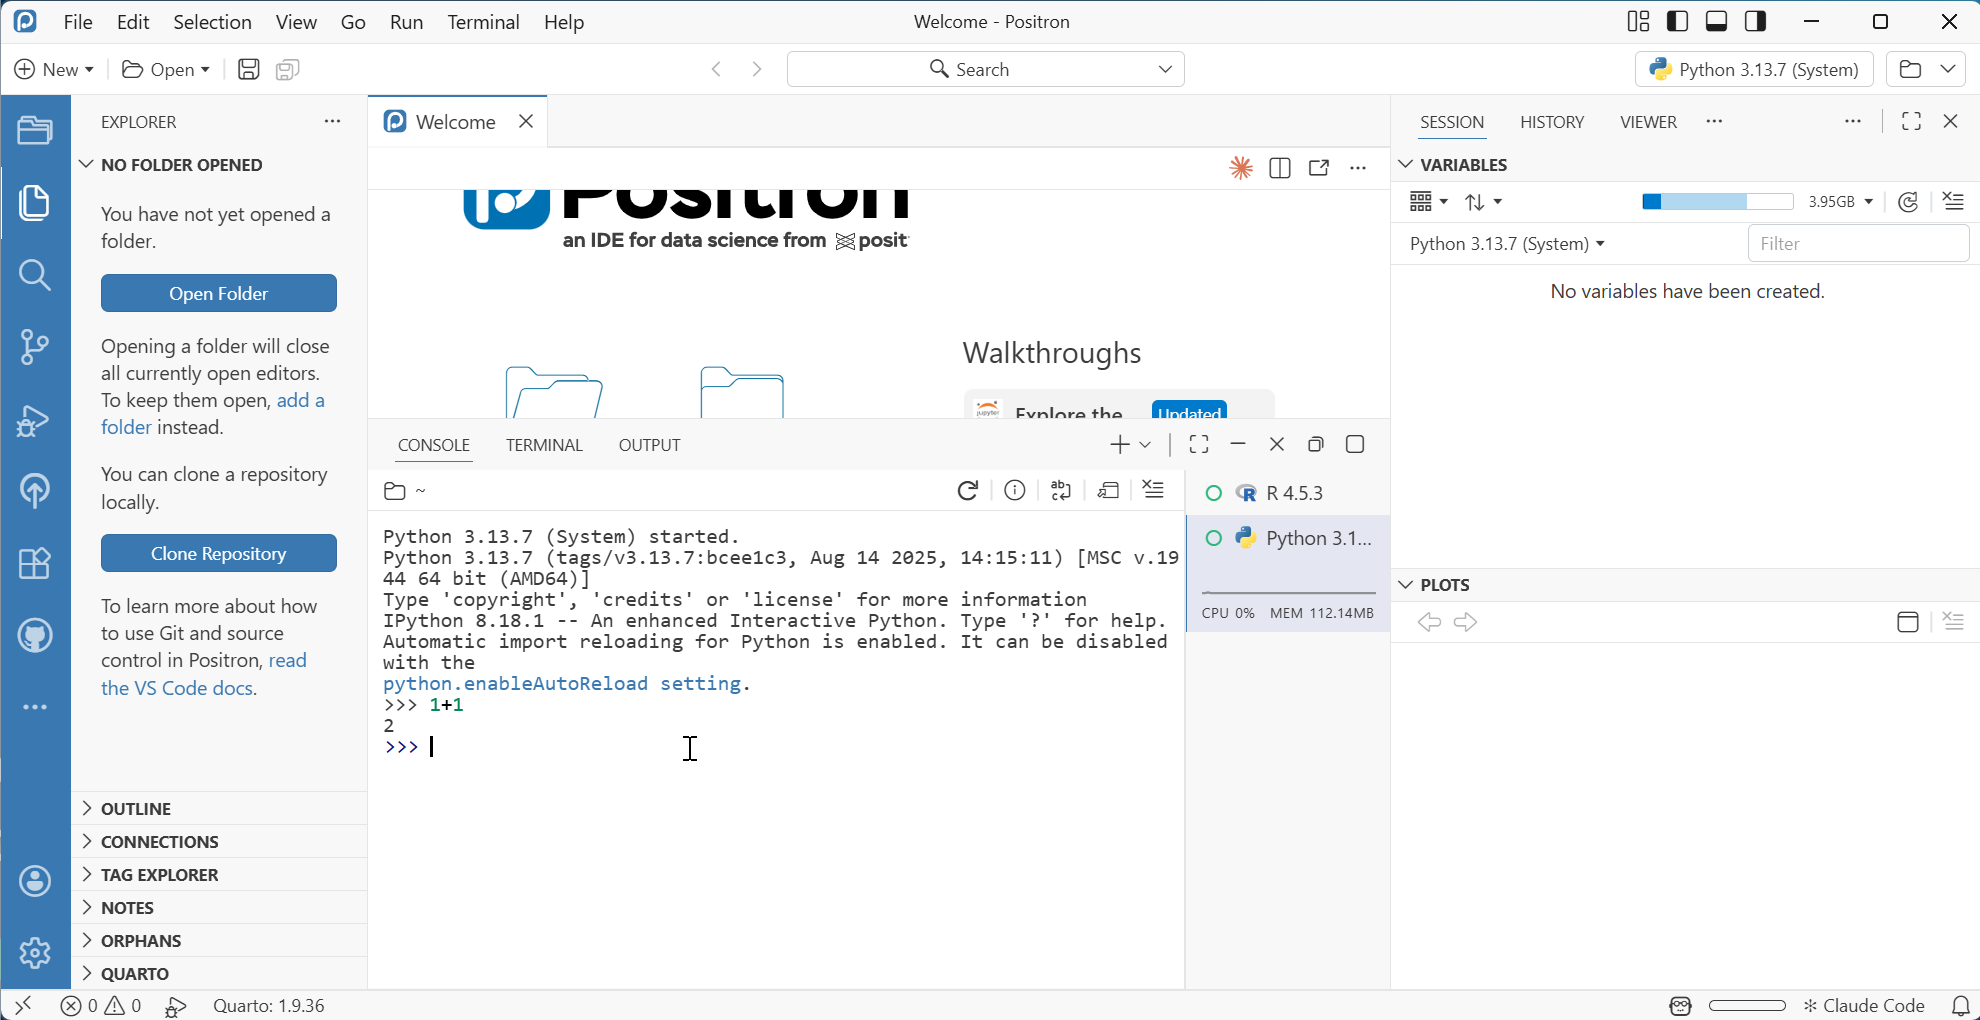Image resolution: width=1980 pixels, height=1020 pixels.
Task: Click the memory usage bar in Variables
Action: 1717,202
